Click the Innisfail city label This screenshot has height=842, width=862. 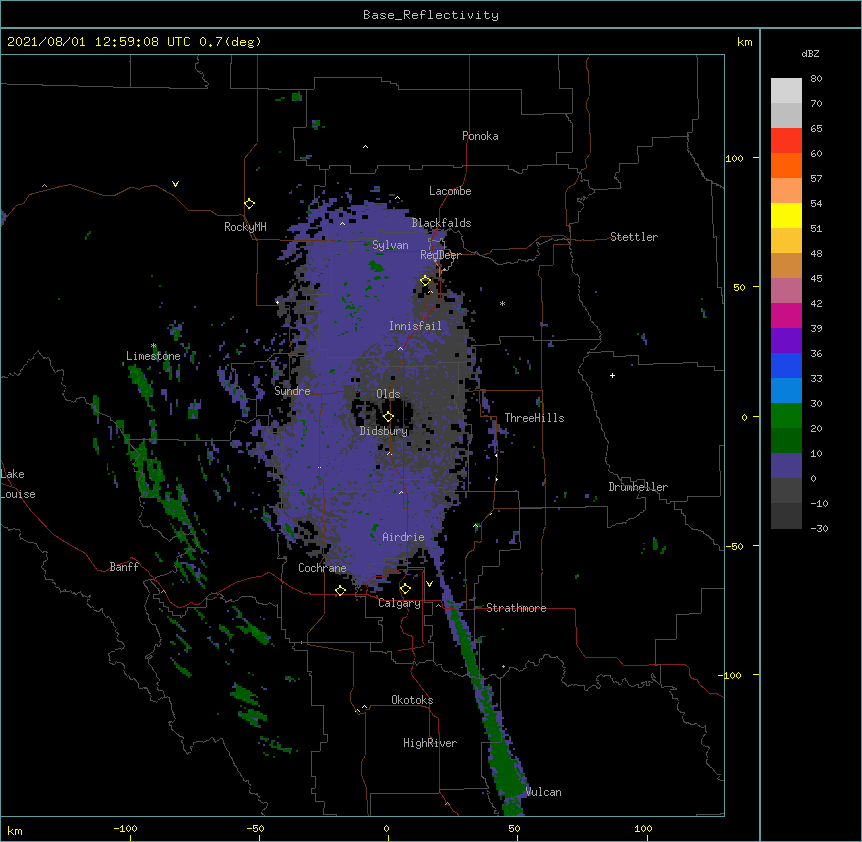[415, 326]
